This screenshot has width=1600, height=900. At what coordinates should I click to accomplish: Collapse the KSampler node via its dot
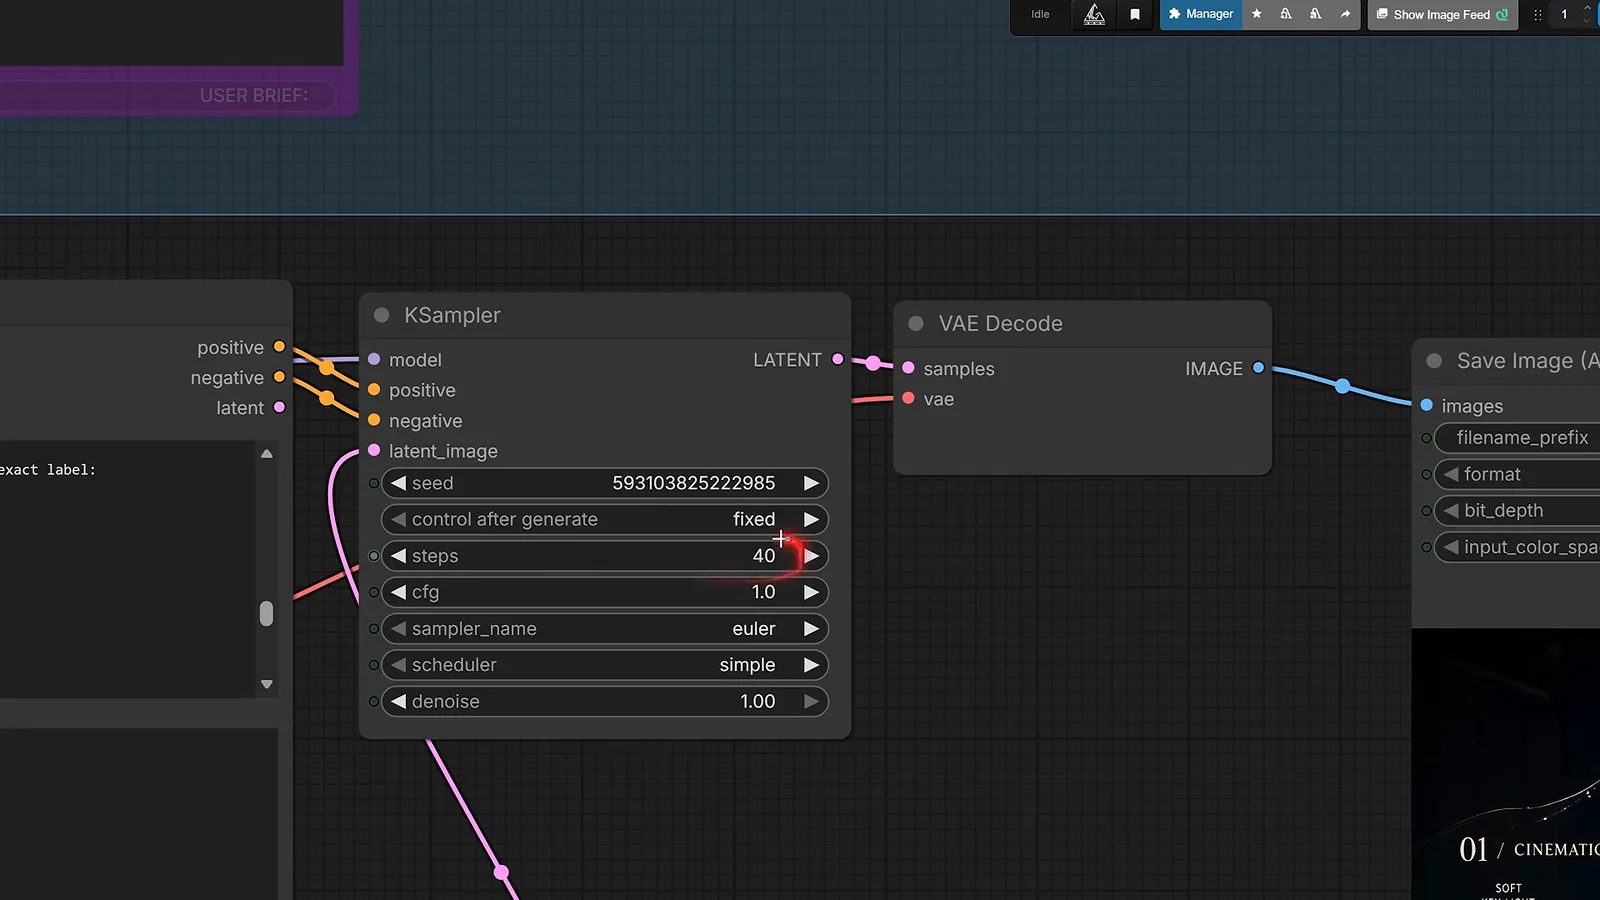(x=381, y=315)
